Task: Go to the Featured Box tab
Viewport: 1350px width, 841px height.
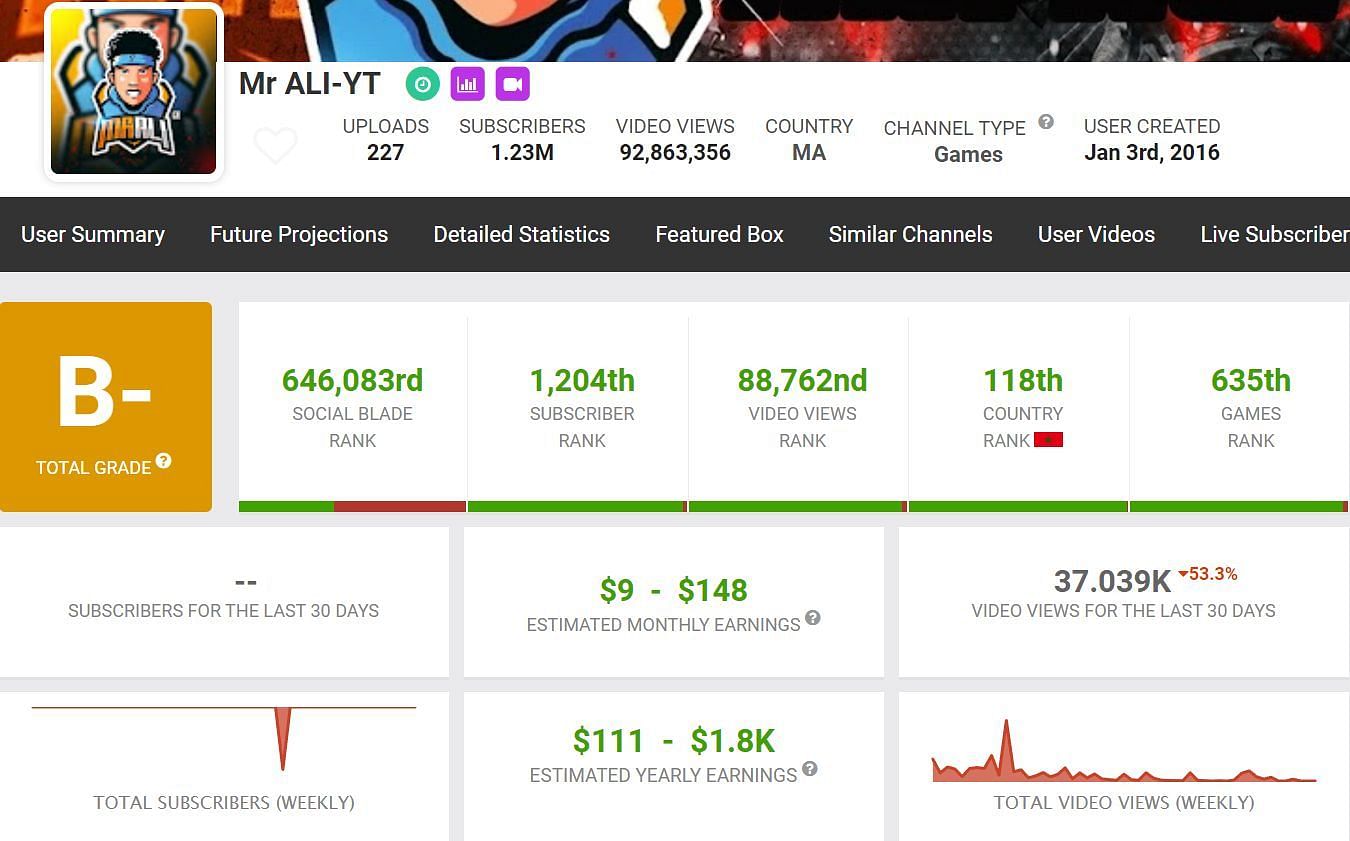Action: tap(719, 234)
